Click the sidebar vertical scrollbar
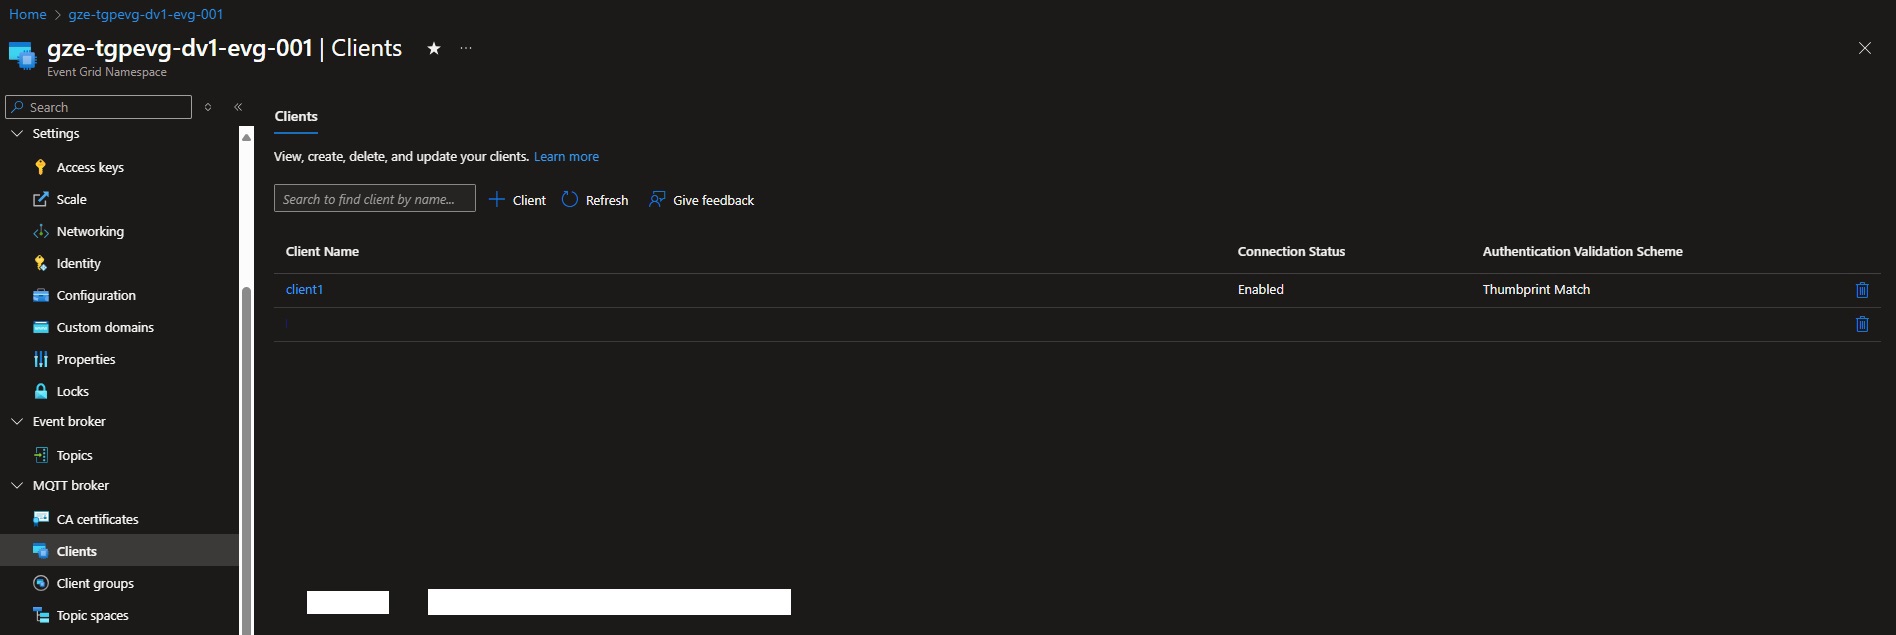 point(246,460)
